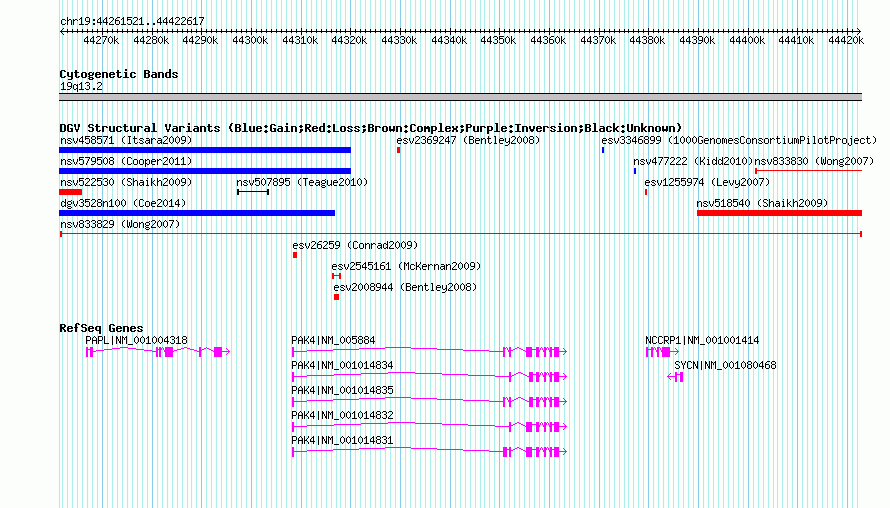The width and height of the screenshot is (890, 508).
Task: Click the right arrowhead of the ruler
Action: (x=859, y=31)
